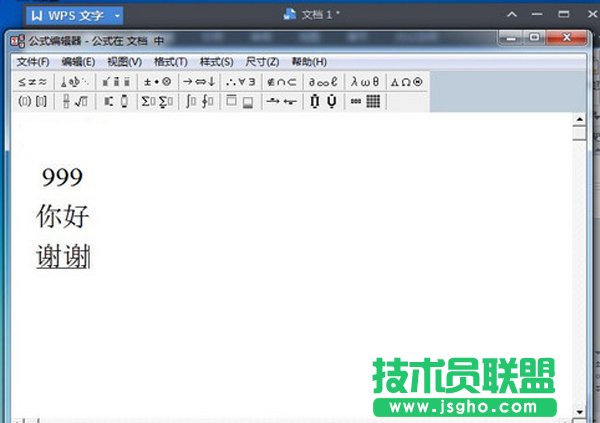Open the 尺寸(Z) menu
This screenshot has height=423, width=600.
pos(262,62)
